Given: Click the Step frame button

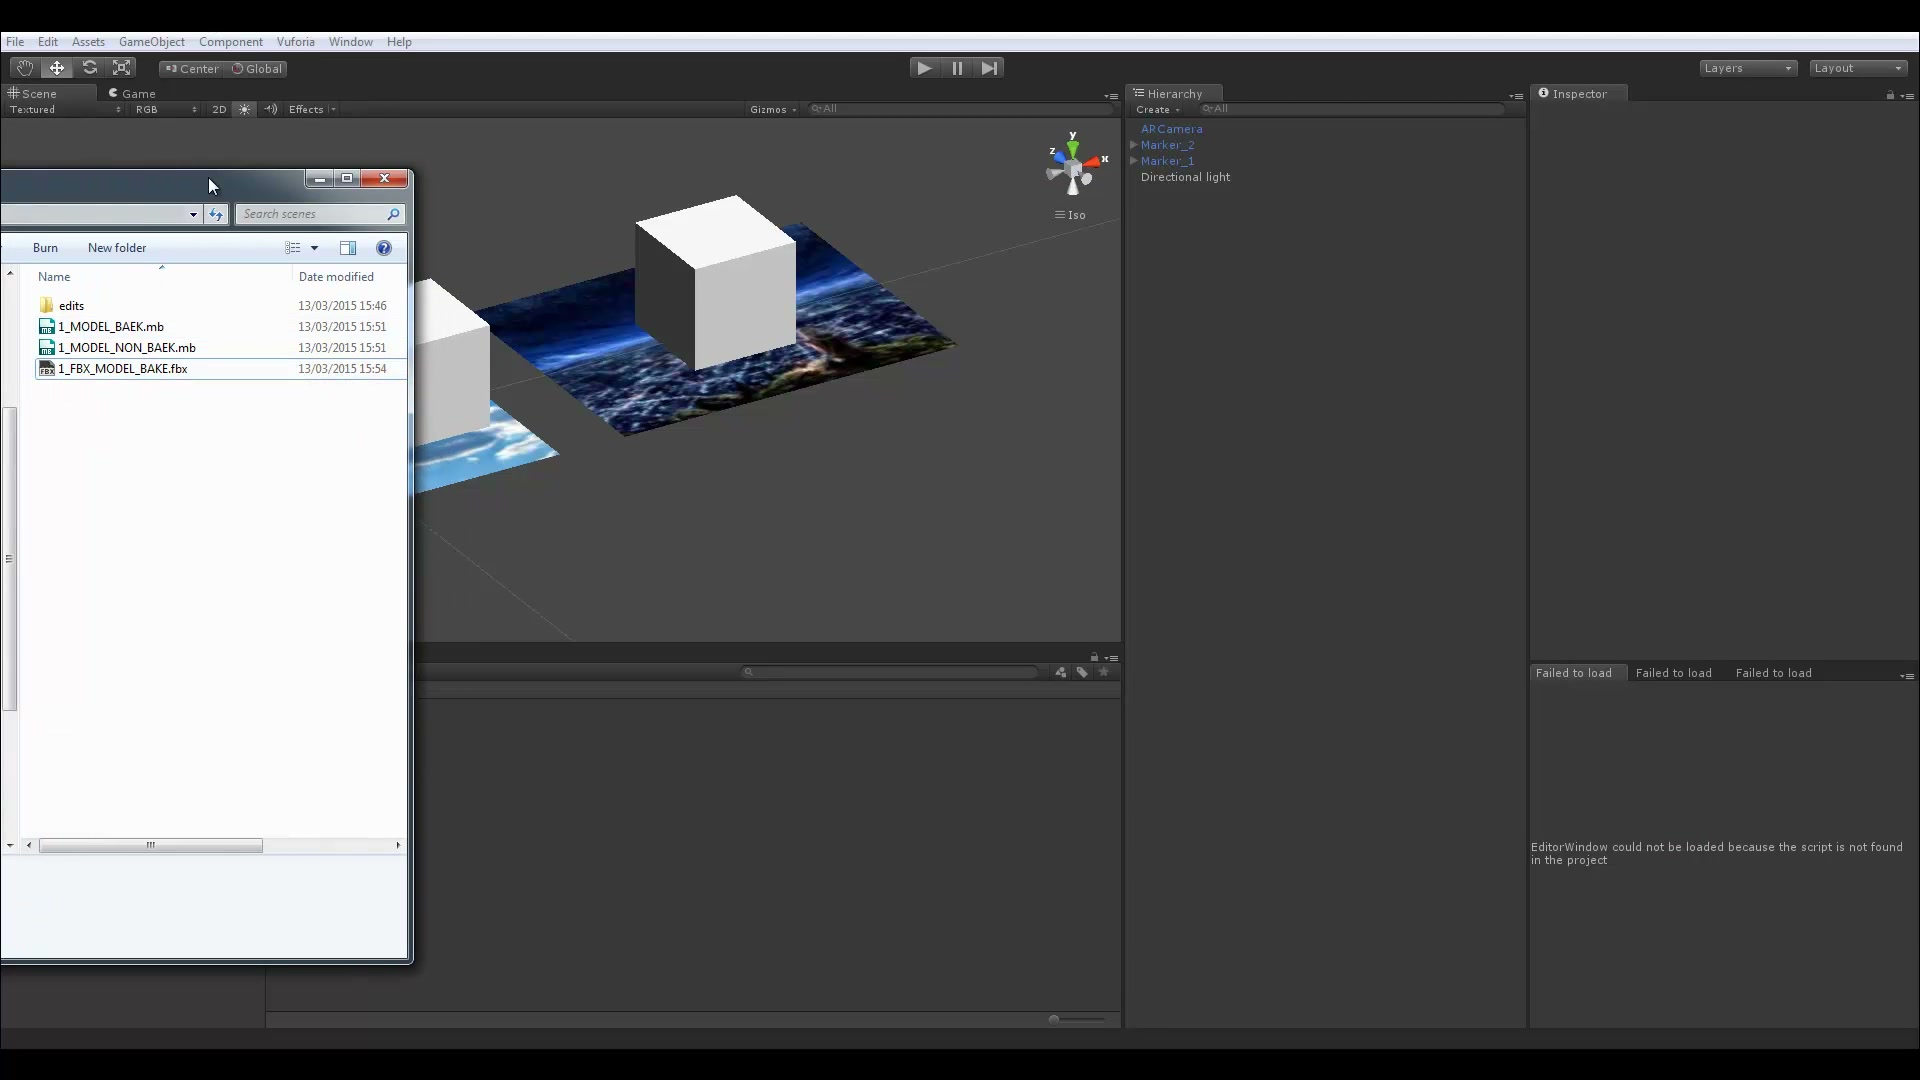Looking at the screenshot, I should click(989, 68).
